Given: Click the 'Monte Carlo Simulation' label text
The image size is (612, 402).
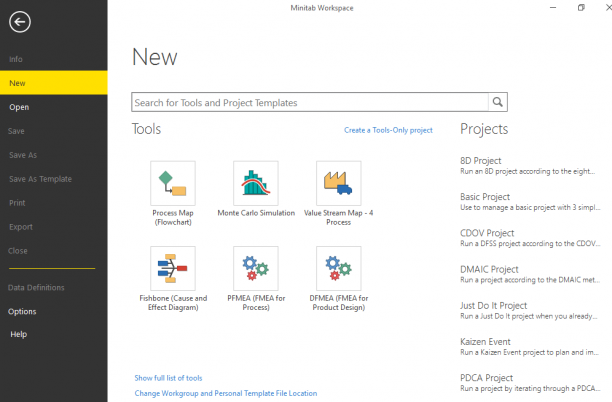Looking at the screenshot, I should [256, 213].
